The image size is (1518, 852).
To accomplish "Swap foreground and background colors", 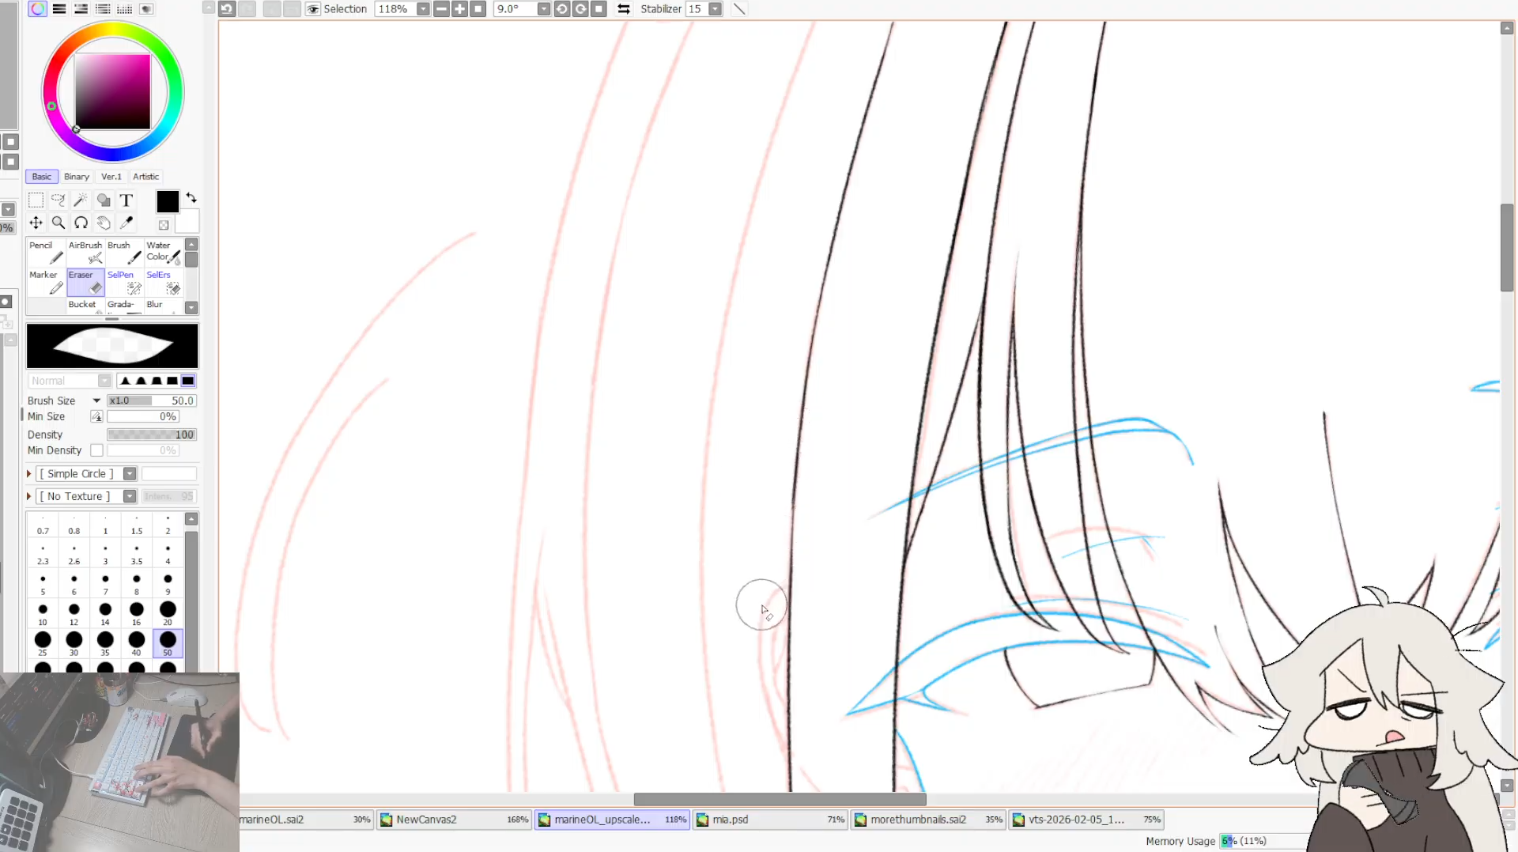I will [191, 198].
